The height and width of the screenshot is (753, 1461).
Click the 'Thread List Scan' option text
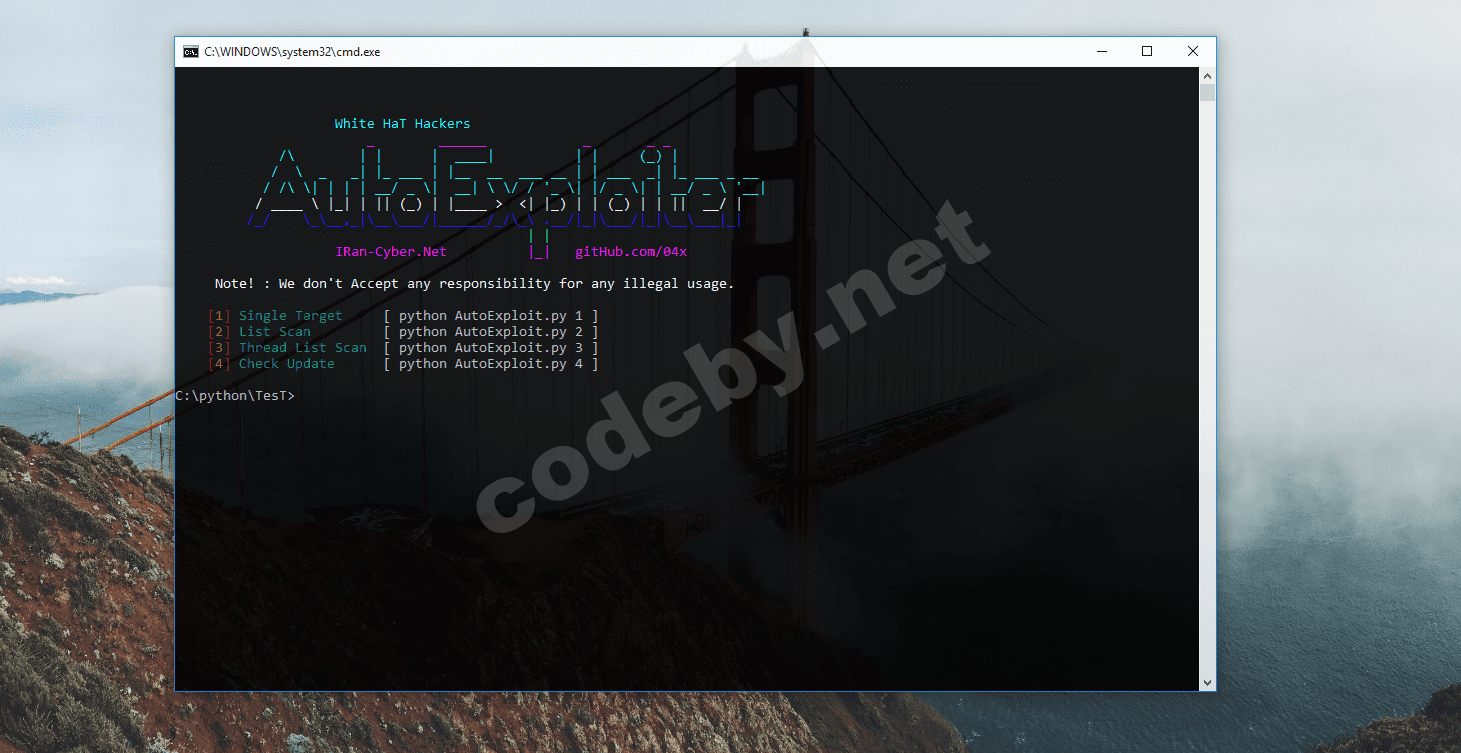[x=302, y=348]
